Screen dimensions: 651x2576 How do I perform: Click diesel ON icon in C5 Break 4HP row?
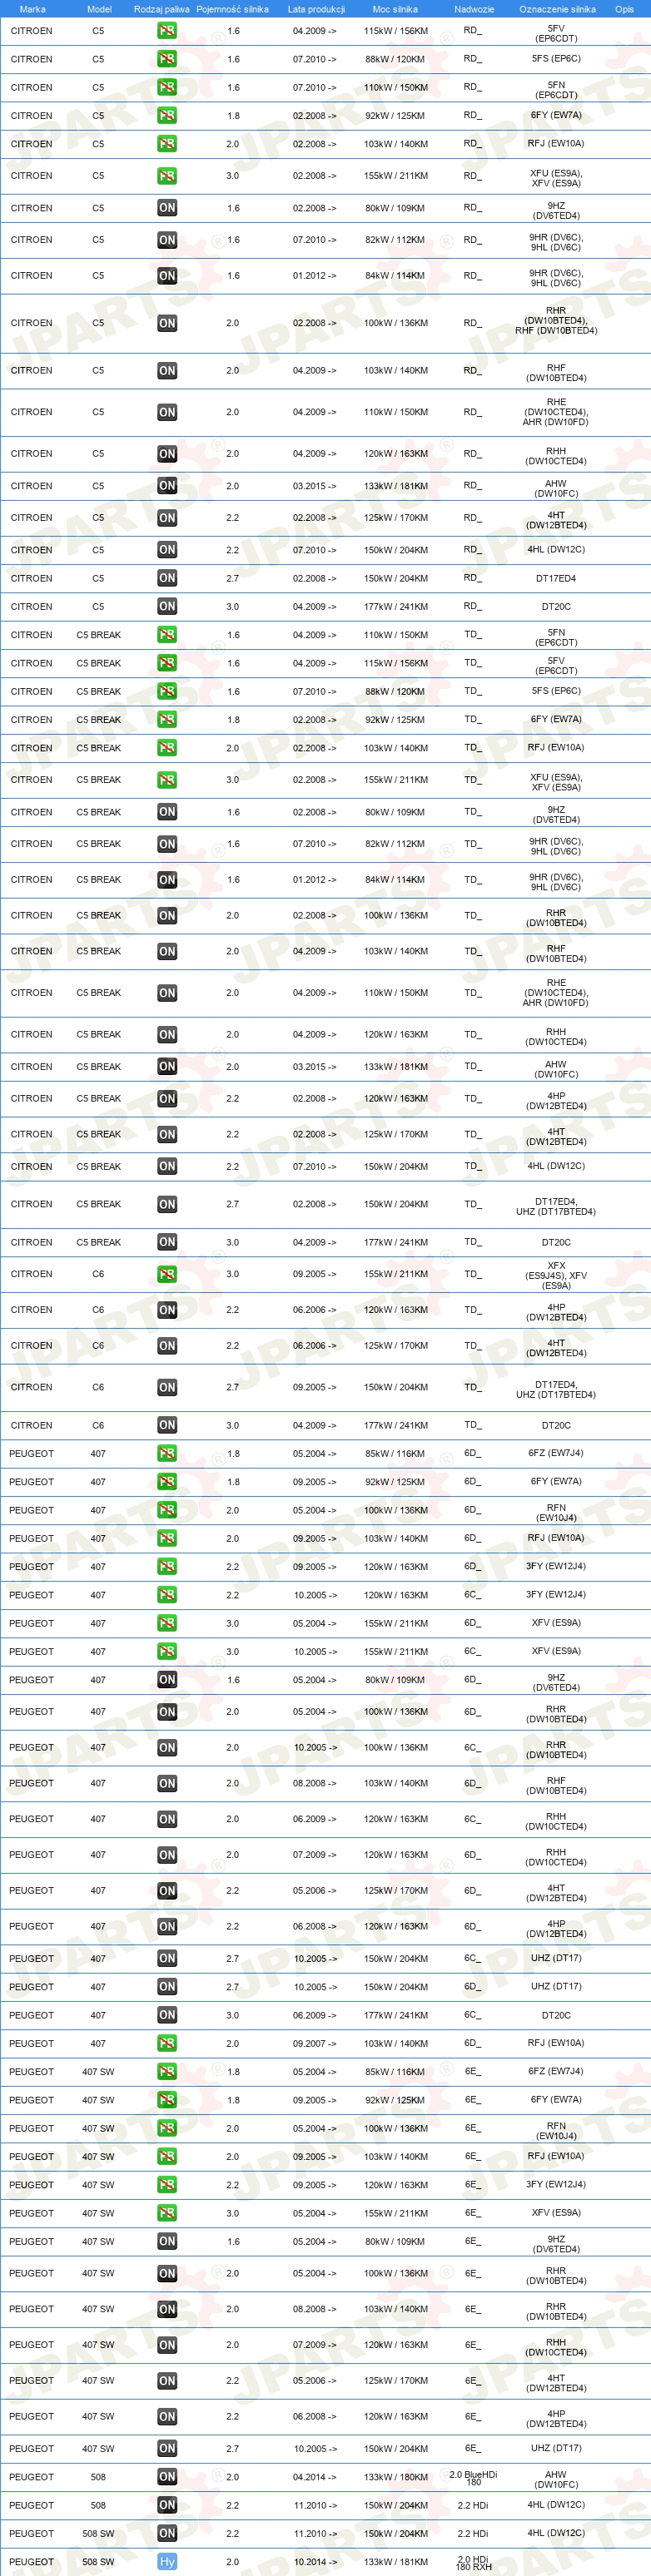[x=167, y=1098]
